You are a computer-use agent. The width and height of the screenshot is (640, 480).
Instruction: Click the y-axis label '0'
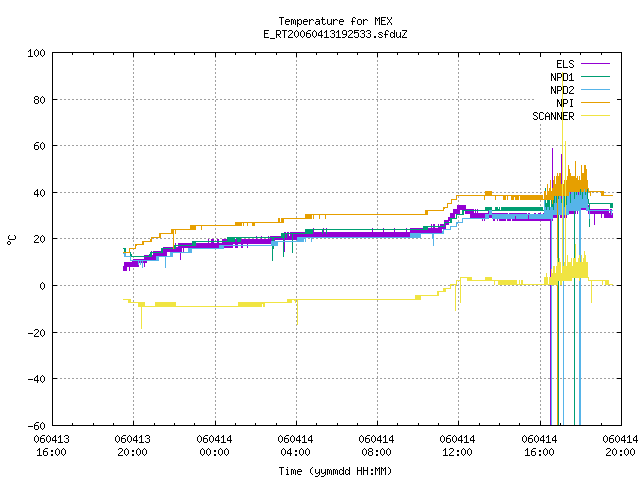coord(42,286)
